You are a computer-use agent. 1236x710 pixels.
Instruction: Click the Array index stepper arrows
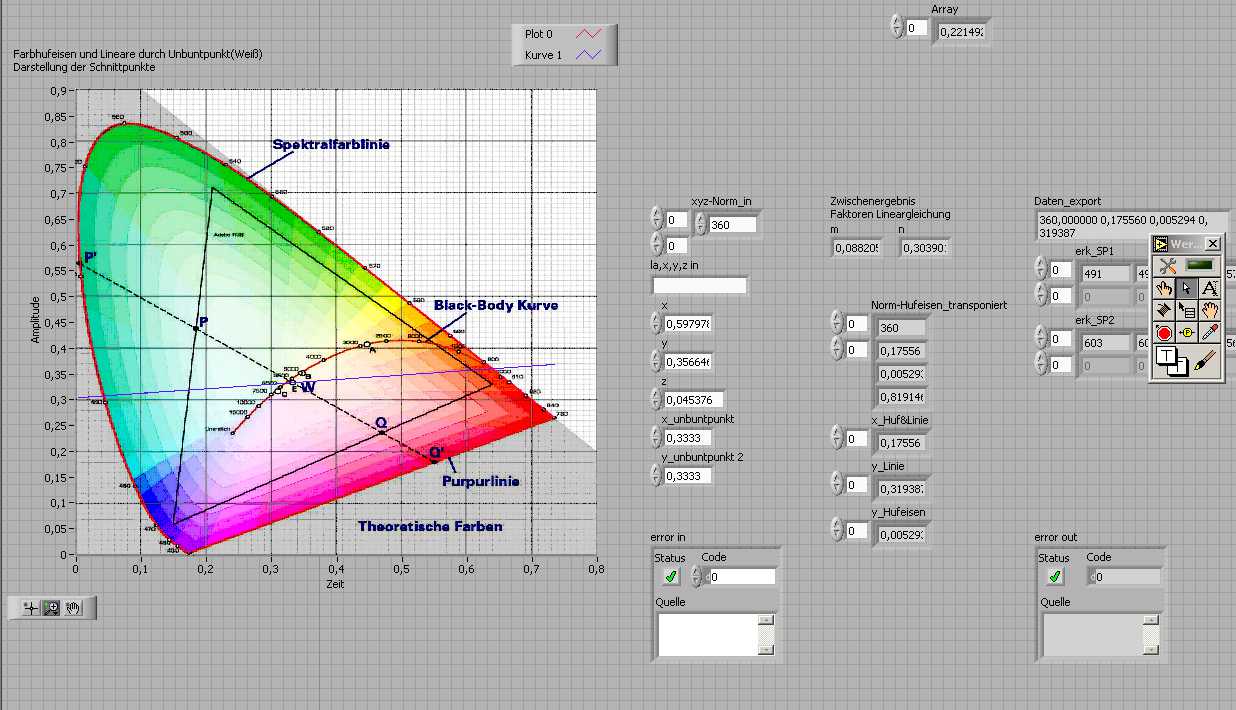(x=897, y=28)
